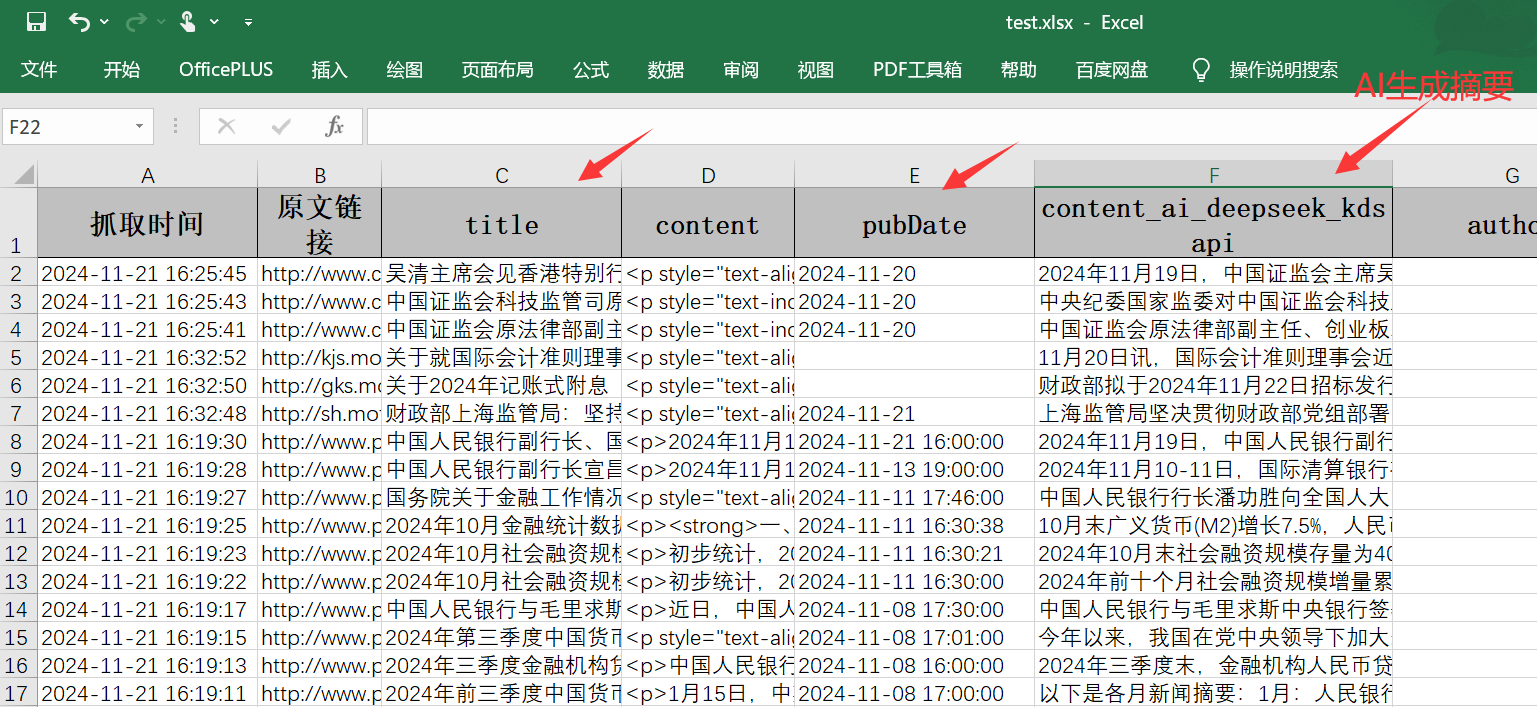The width and height of the screenshot is (1537, 707).
Task: Open the 页面布局 ribbon tab
Action: coord(497,70)
